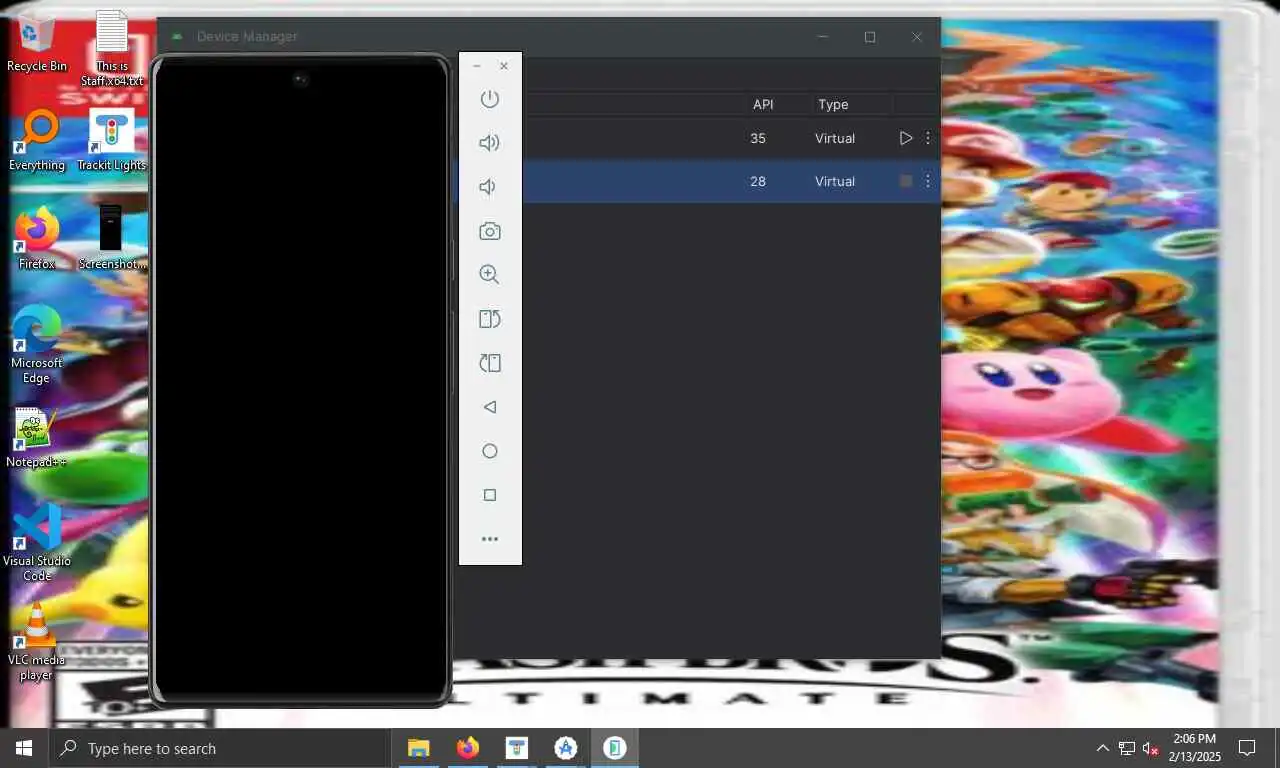This screenshot has height=768, width=1280.
Task: Maximize the Device Manager window
Action: coord(870,37)
